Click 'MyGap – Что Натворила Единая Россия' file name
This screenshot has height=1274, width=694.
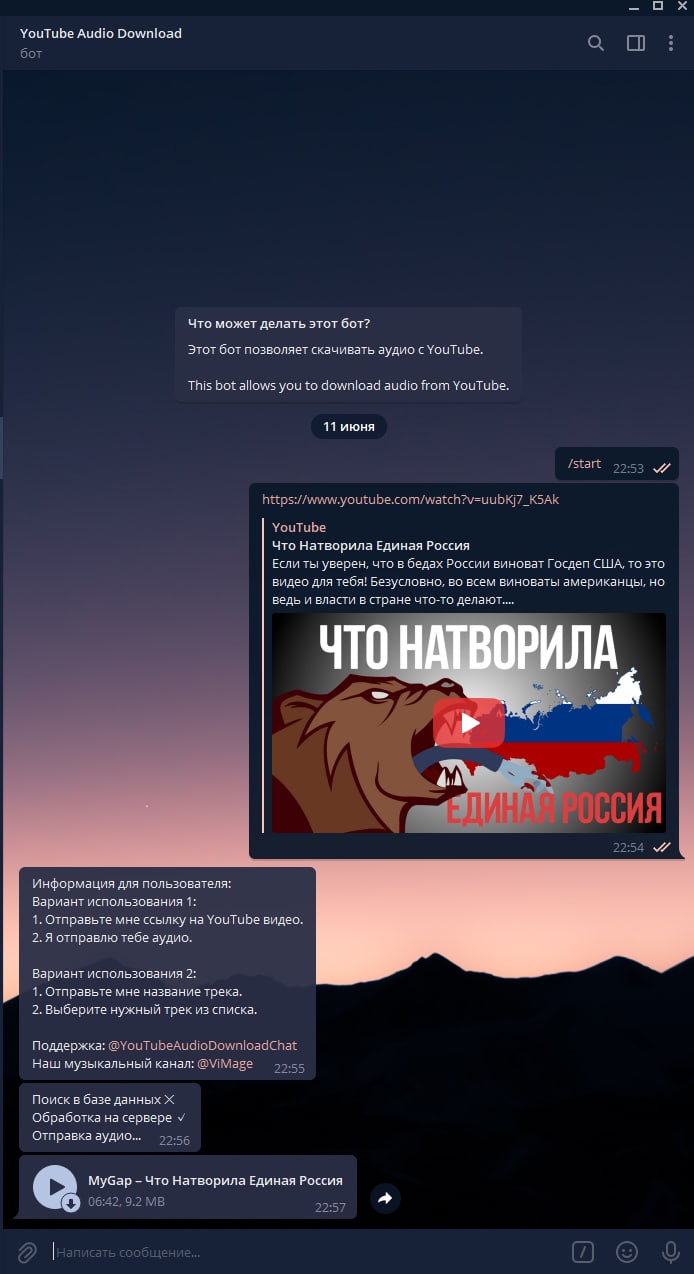pos(215,1180)
